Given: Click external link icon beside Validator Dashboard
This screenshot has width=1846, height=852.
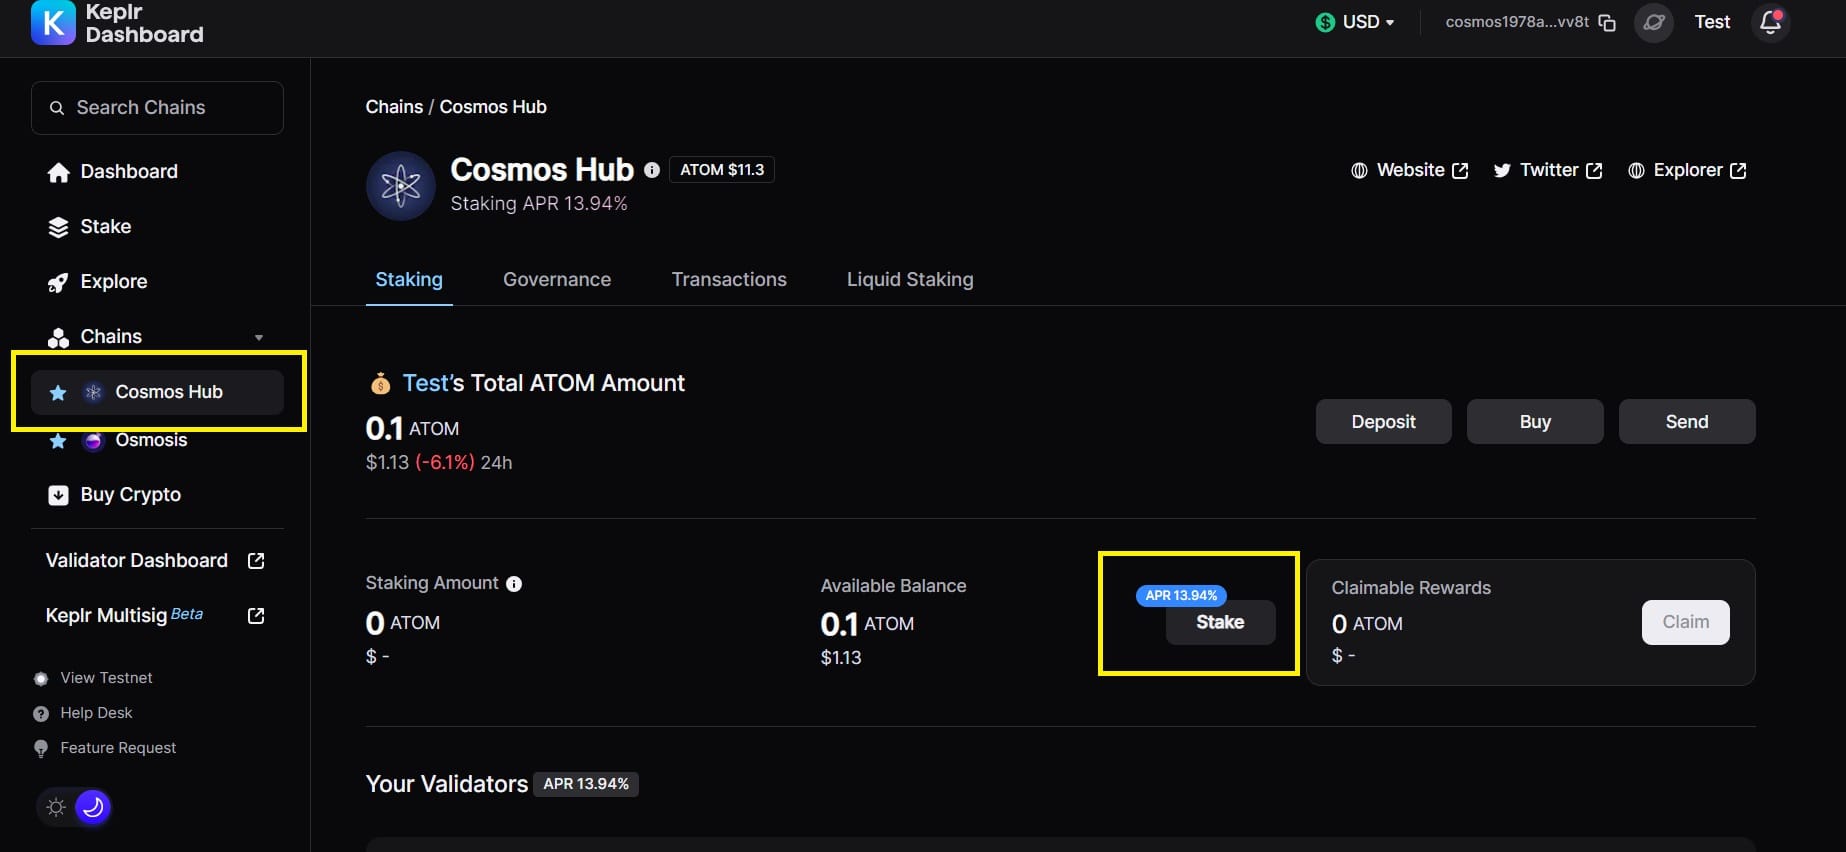Looking at the screenshot, I should 256,561.
